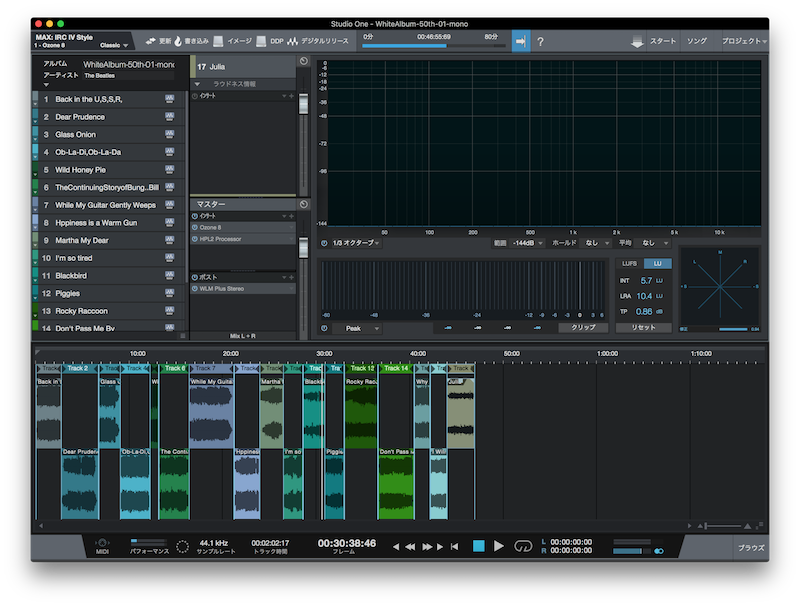Start playback with the play button
The image size is (800, 606).
[498, 546]
